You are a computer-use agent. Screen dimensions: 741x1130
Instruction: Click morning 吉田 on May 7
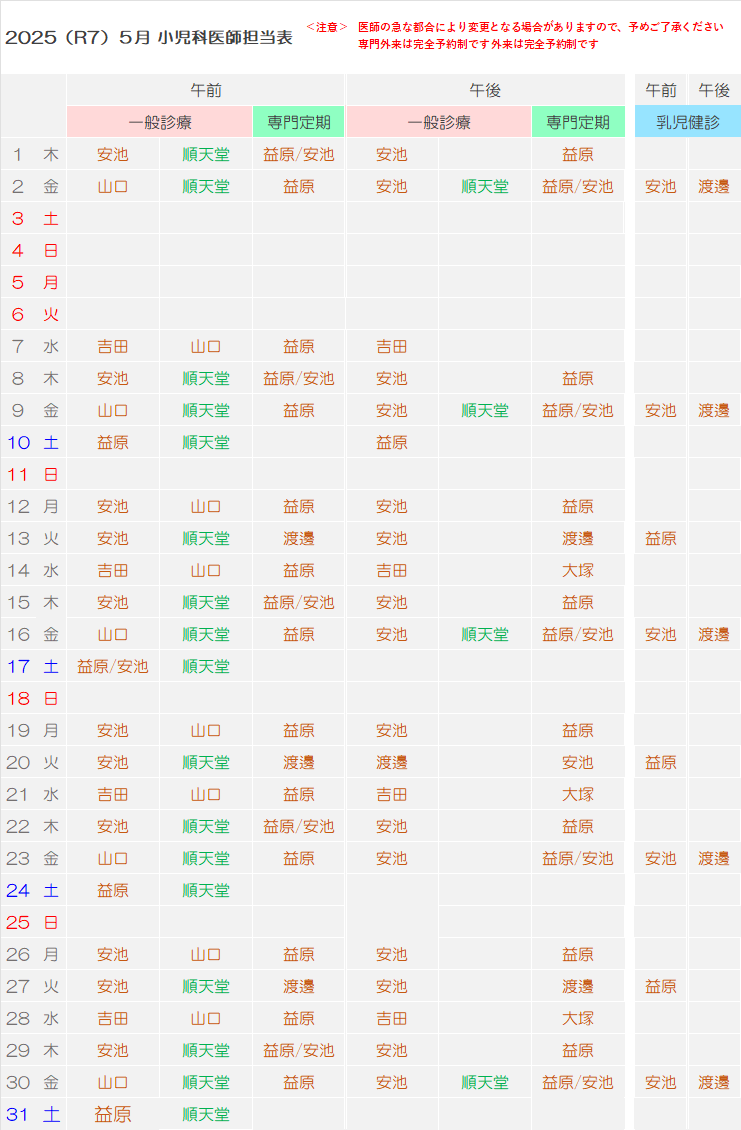click(112, 347)
